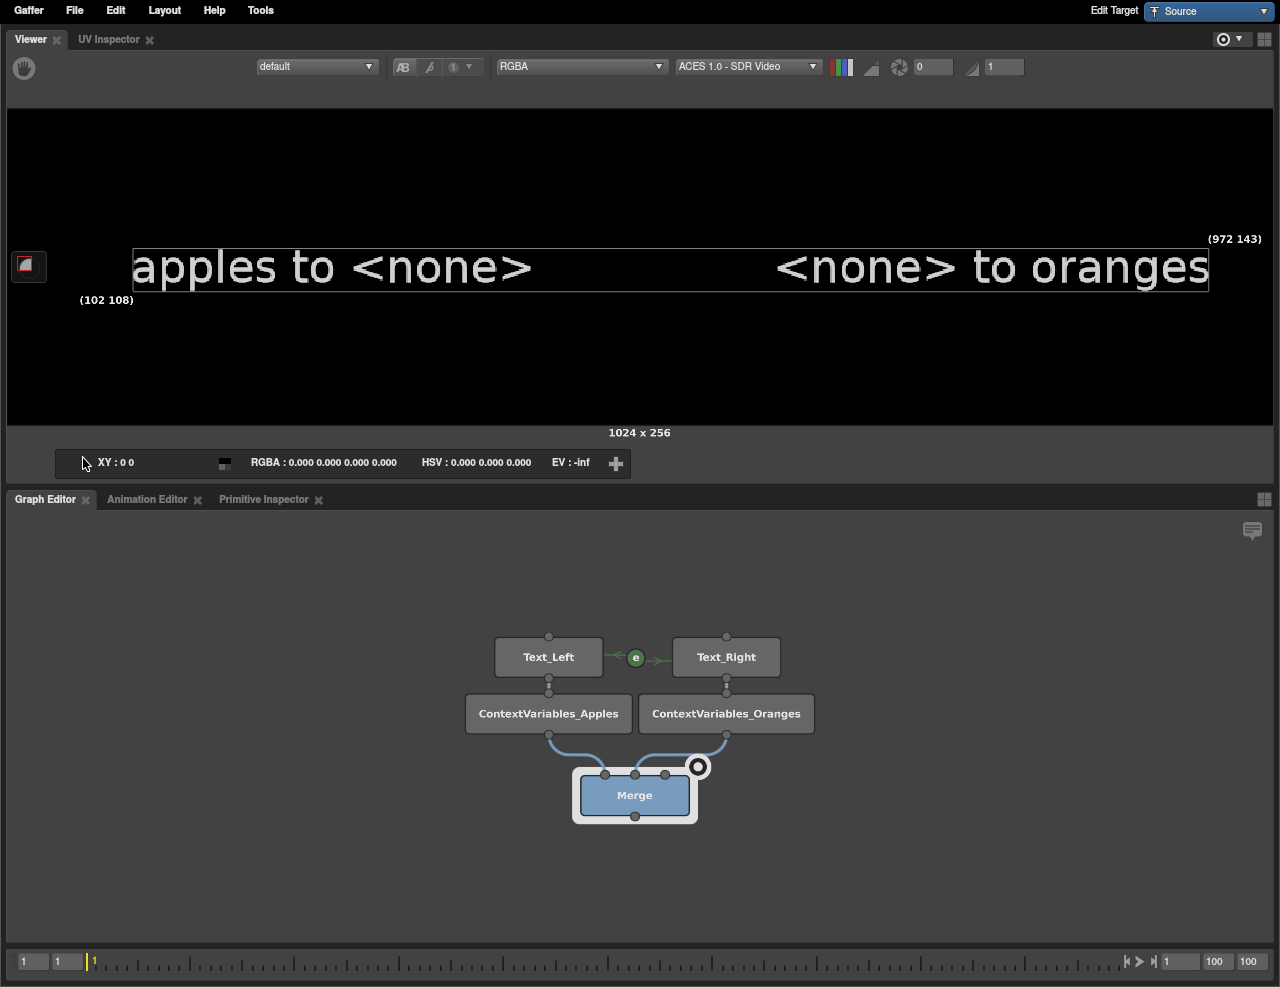Click the Graph Editor panel layout grid icon

coord(1264,499)
